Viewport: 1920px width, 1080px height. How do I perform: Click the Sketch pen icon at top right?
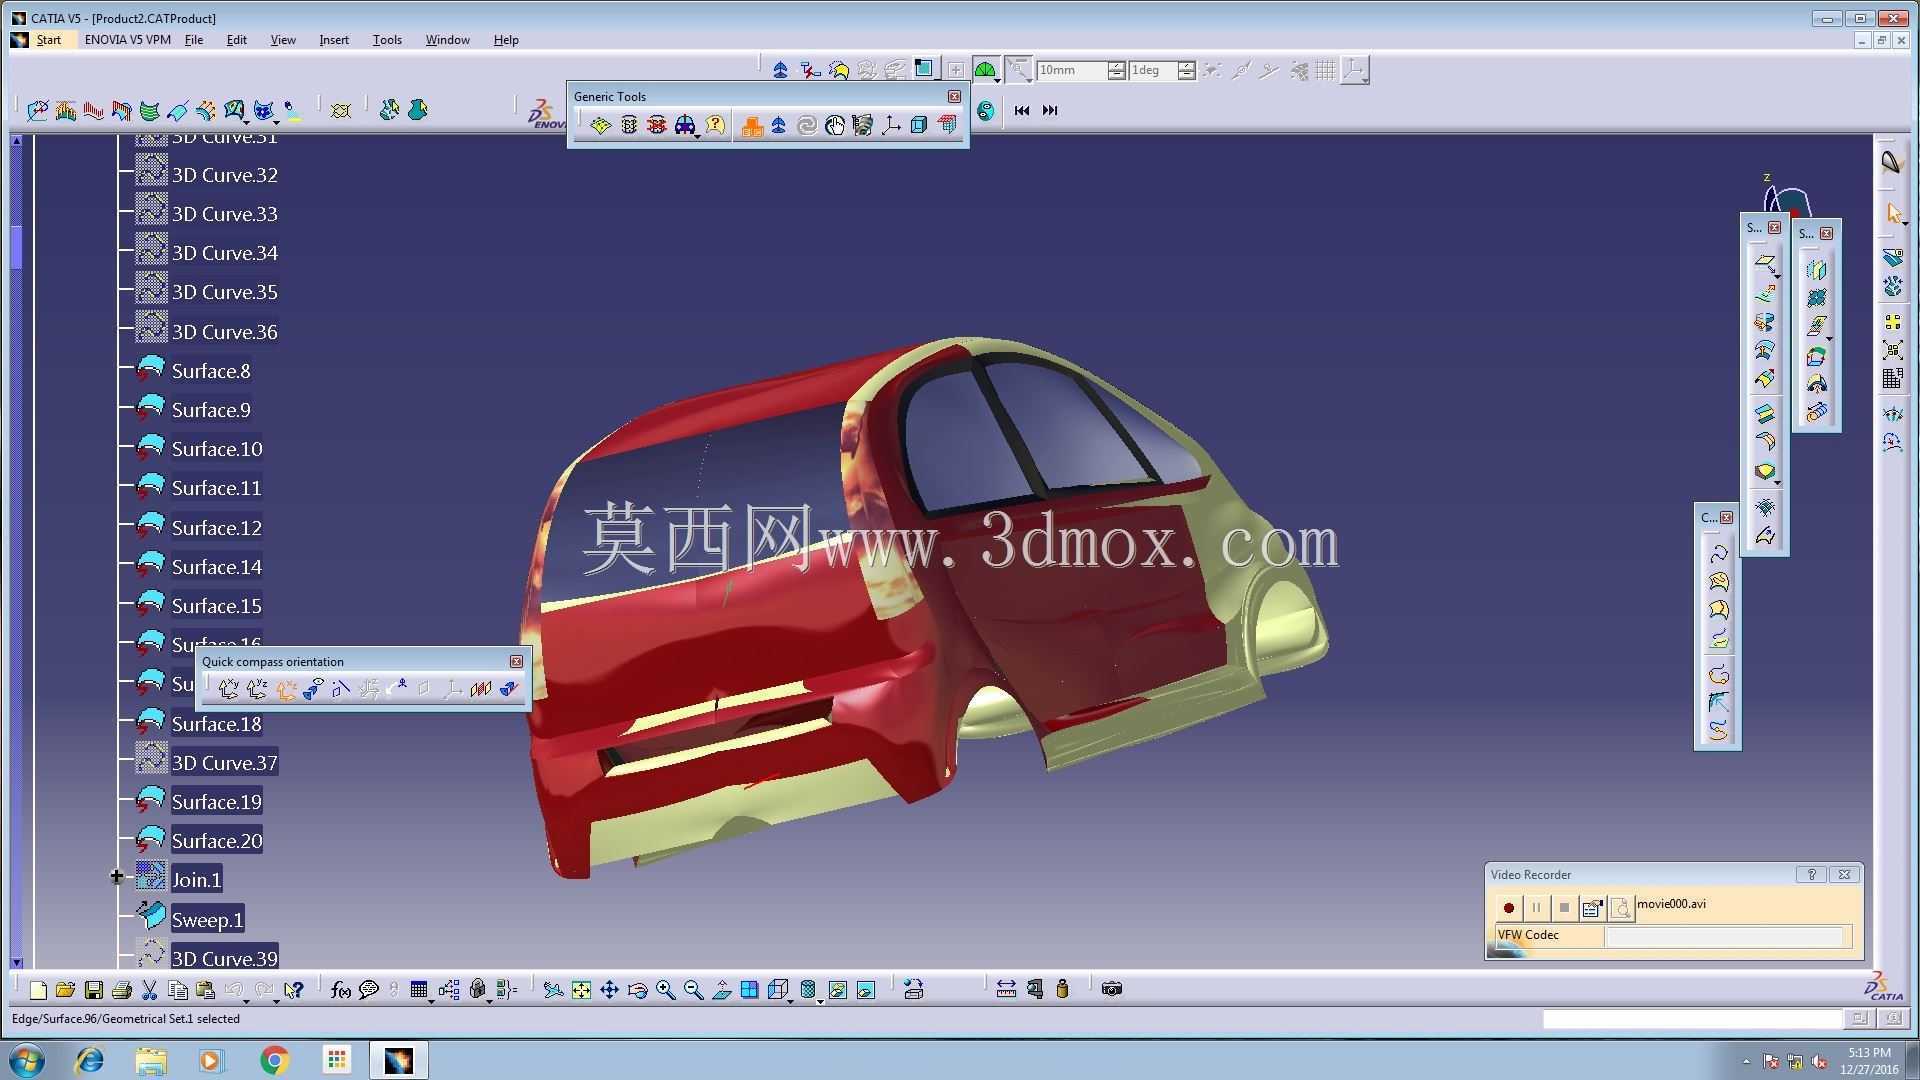coord(1891,163)
